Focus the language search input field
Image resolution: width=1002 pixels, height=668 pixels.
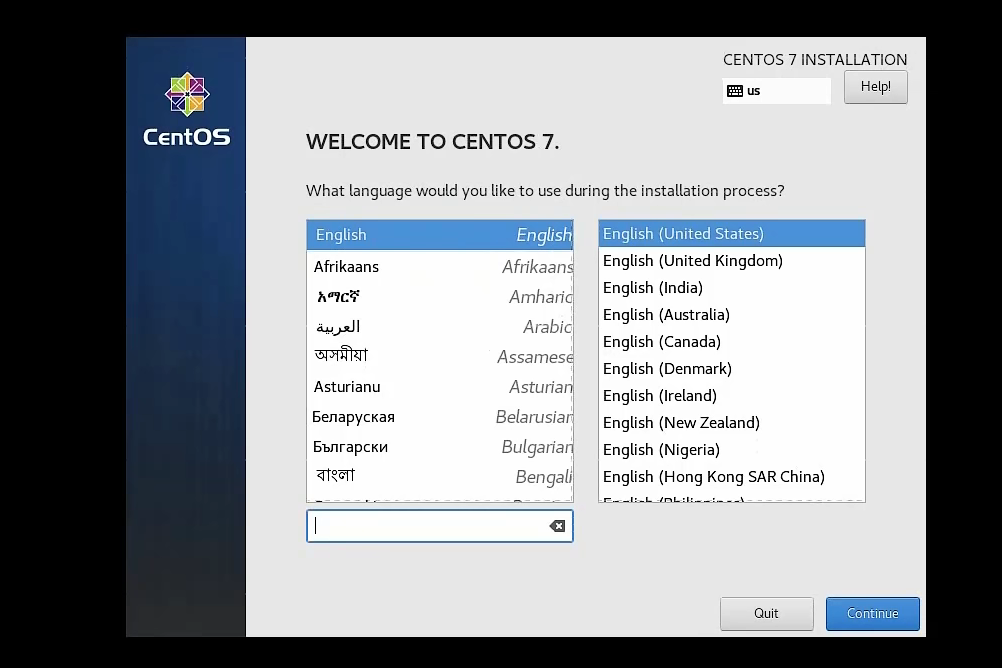[x=440, y=526]
